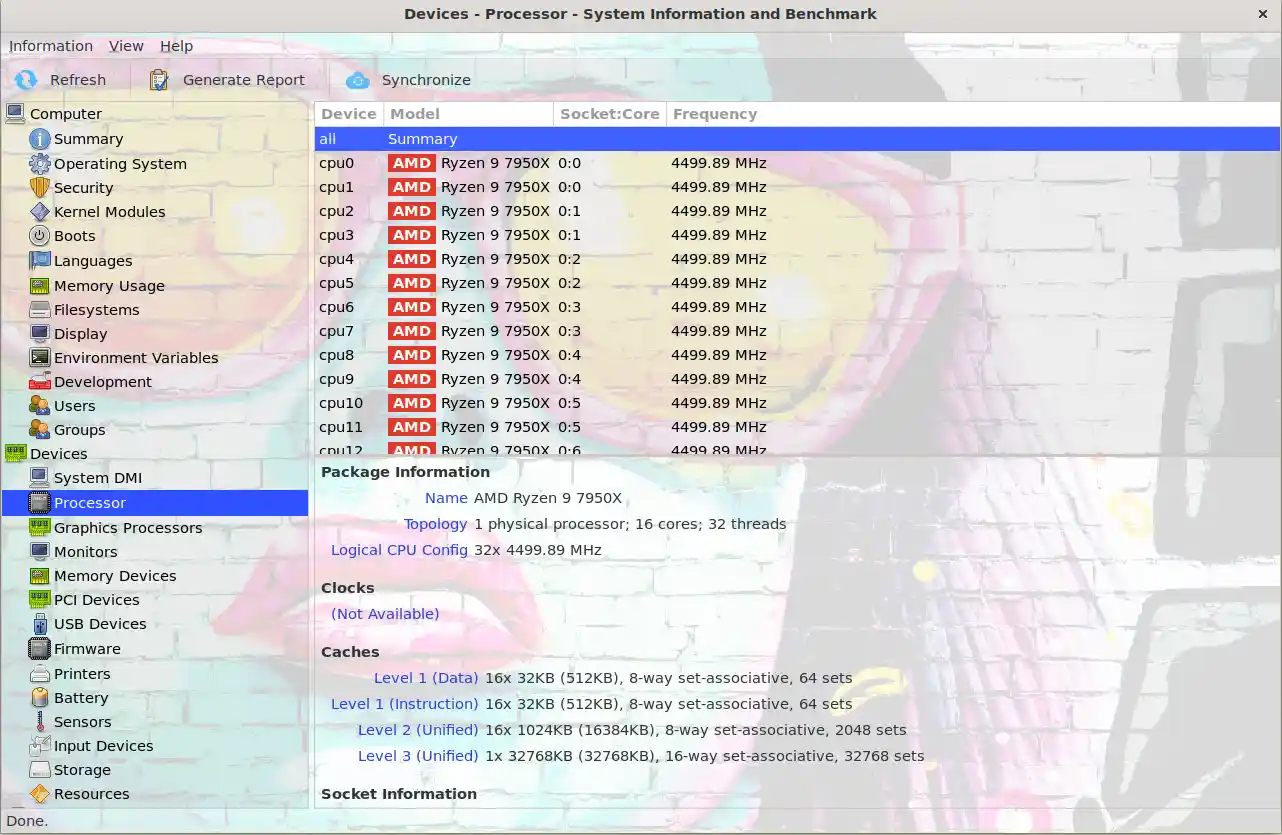The image size is (1282, 835).
Task: Select the cpu5 row in list
Action: 542,283
